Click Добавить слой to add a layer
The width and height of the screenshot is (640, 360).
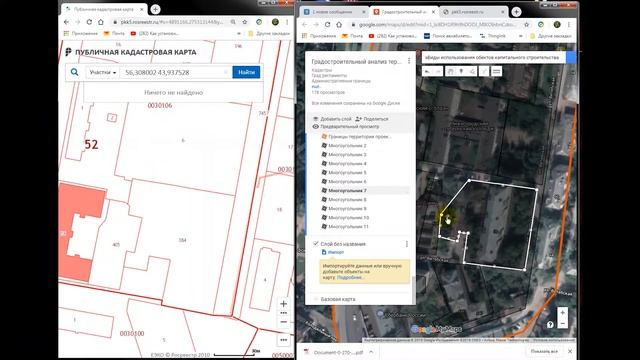point(332,119)
